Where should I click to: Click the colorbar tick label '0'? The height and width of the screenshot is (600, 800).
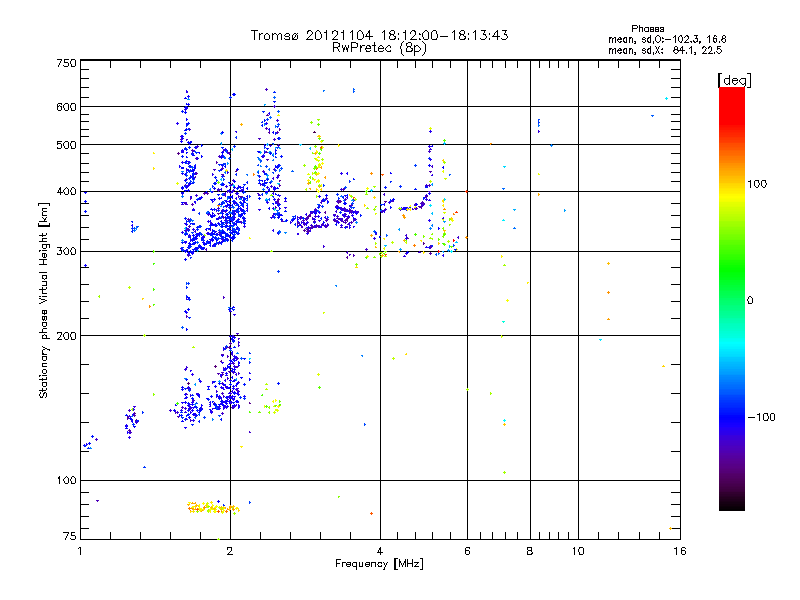750,301
